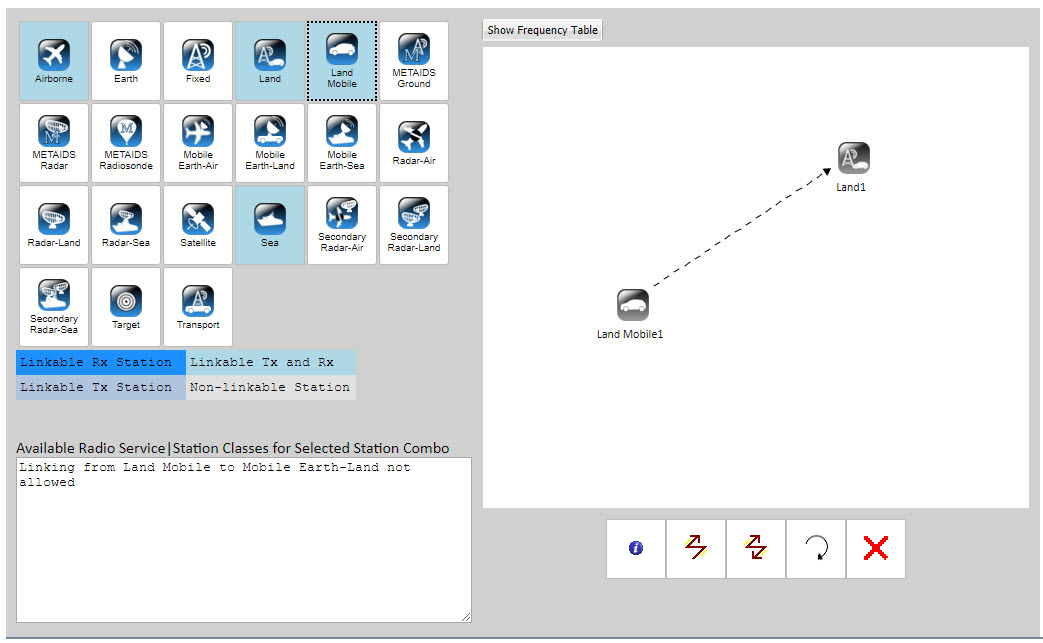Screen dimensions: 1043x643
Task: Pick the Radar-Air station tile
Action: [414, 143]
